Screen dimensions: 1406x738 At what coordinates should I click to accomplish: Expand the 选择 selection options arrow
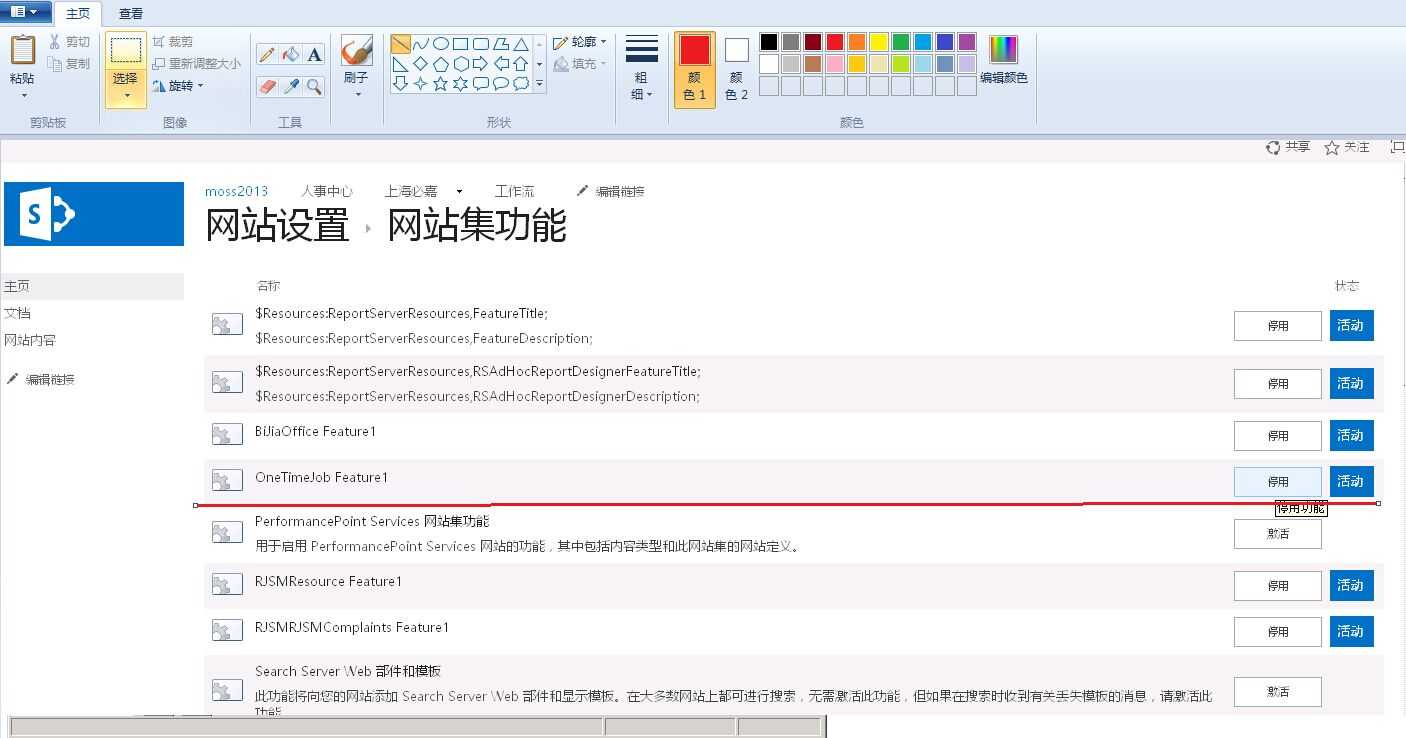pyautogui.click(x=126, y=96)
